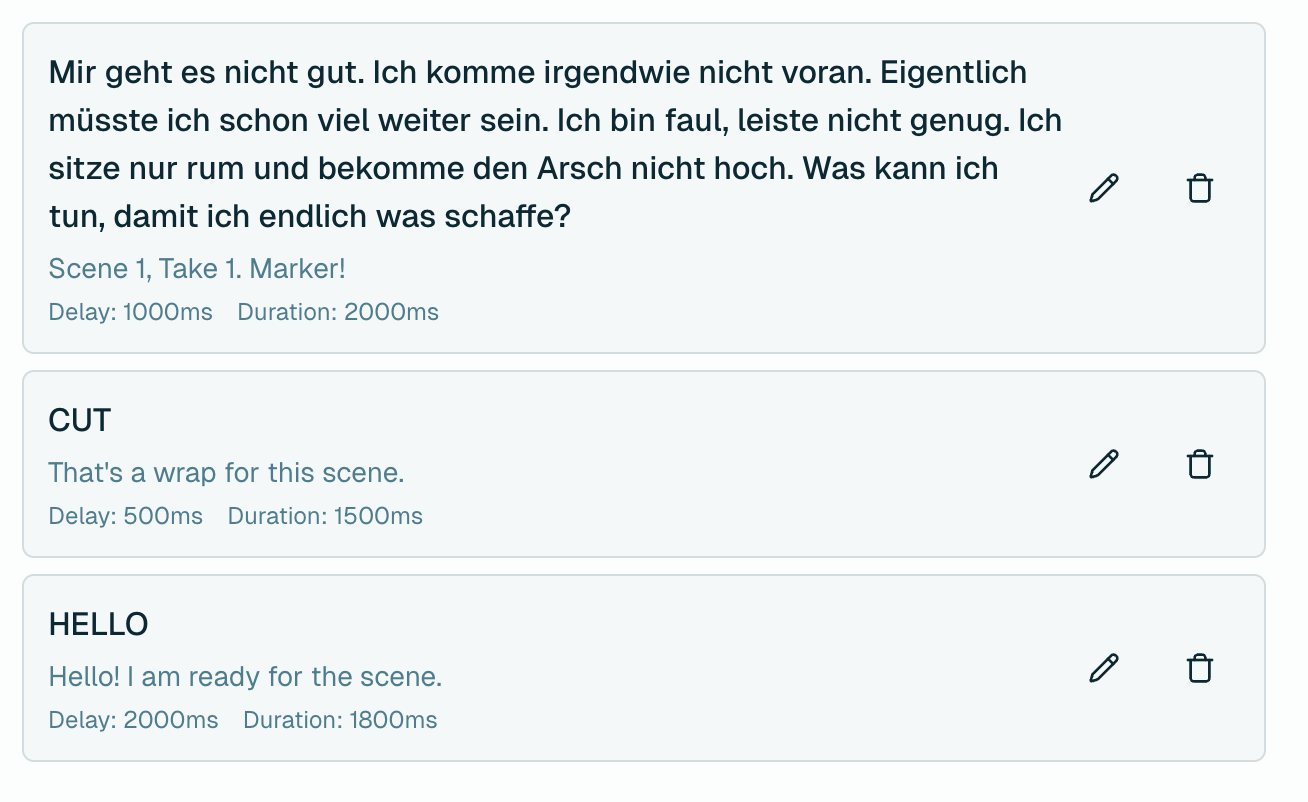This screenshot has height=802, width=1308.
Task: Choose the 'Delay: 2000ms' label
Action: [x=133, y=720]
